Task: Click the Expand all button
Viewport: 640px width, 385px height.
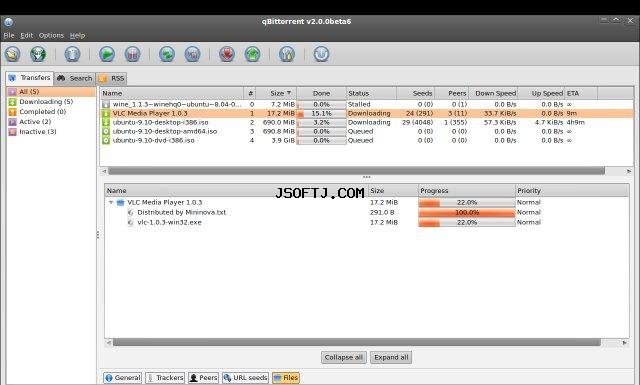Action: 391,357
